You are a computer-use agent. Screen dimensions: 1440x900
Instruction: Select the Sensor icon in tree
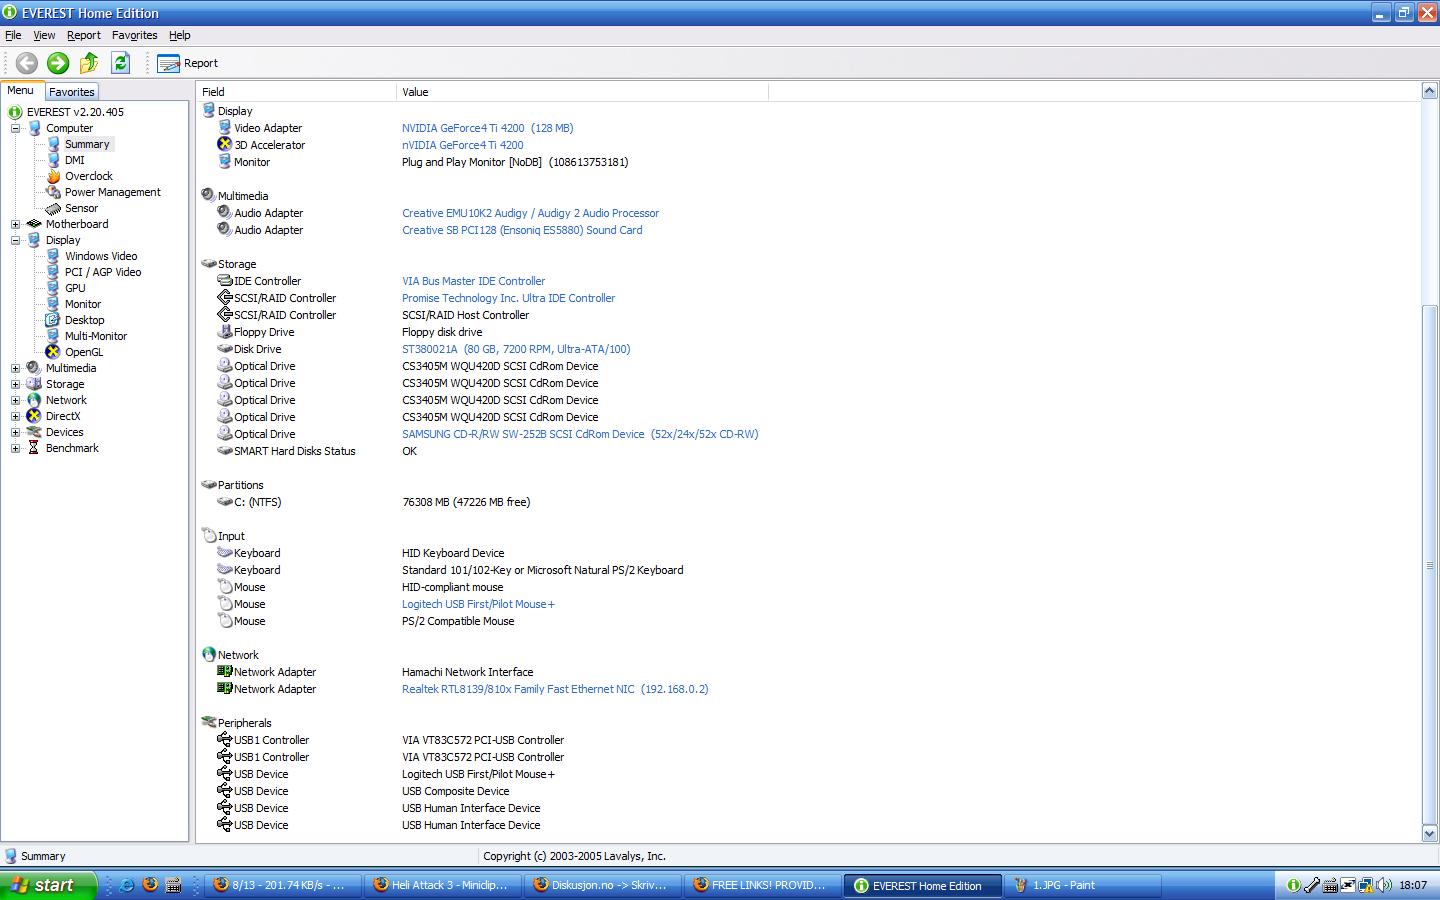[53, 208]
